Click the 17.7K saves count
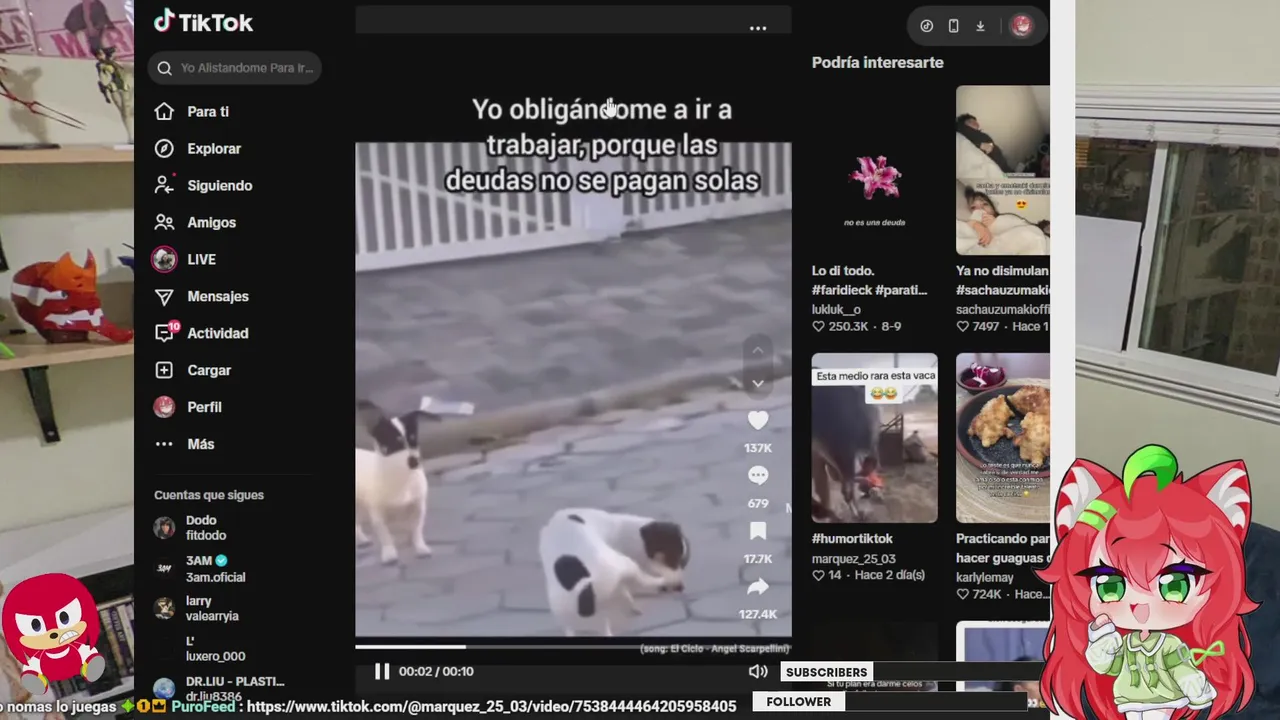The width and height of the screenshot is (1280, 720). point(758,559)
